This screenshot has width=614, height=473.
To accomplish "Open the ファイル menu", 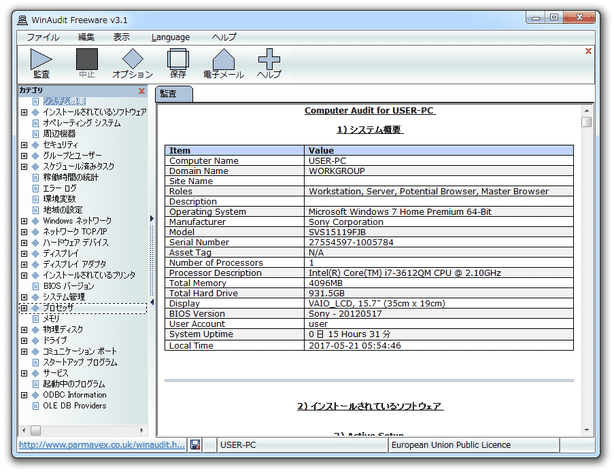I will (x=43, y=37).
